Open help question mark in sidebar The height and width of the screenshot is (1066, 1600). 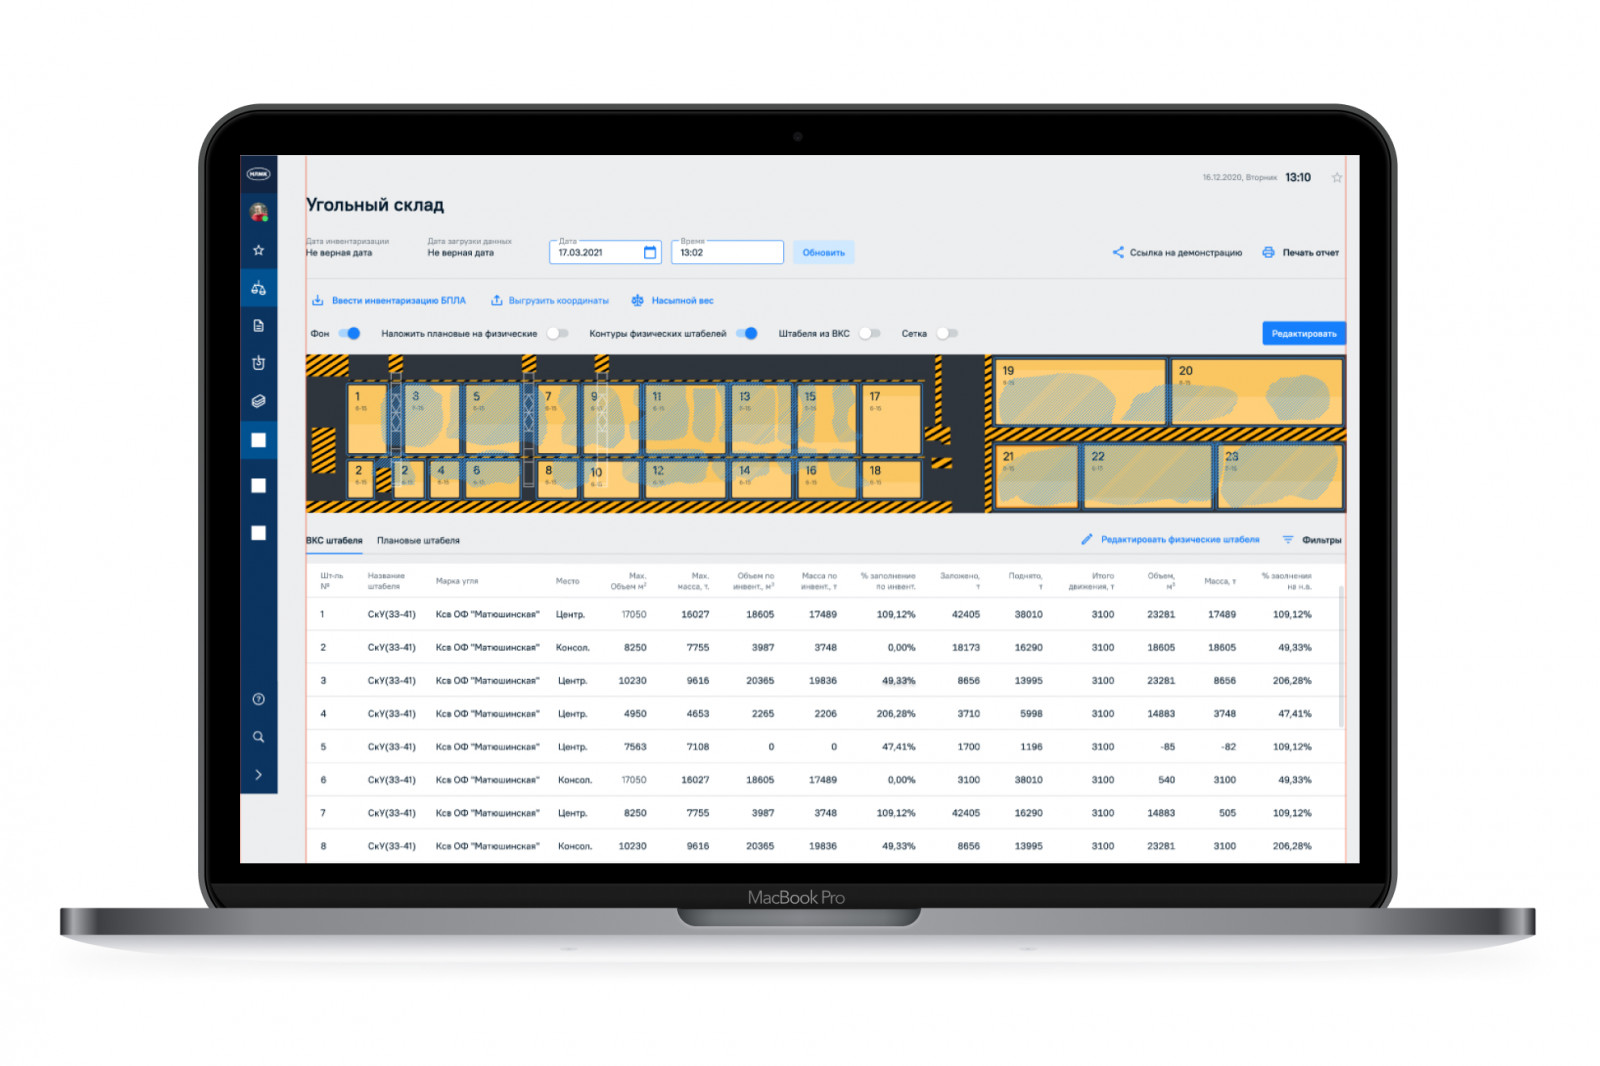click(x=258, y=699)
